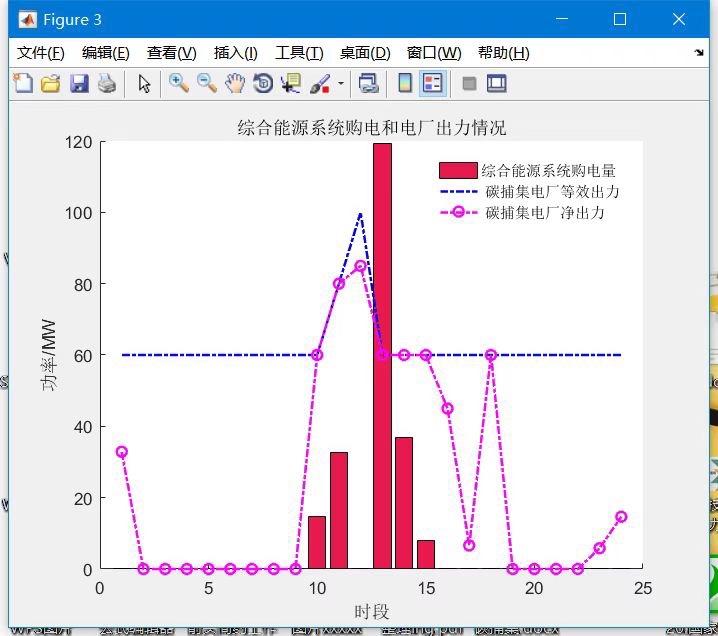Open the 帮助(H) menu
718x636 pixels.
[504, 53]
